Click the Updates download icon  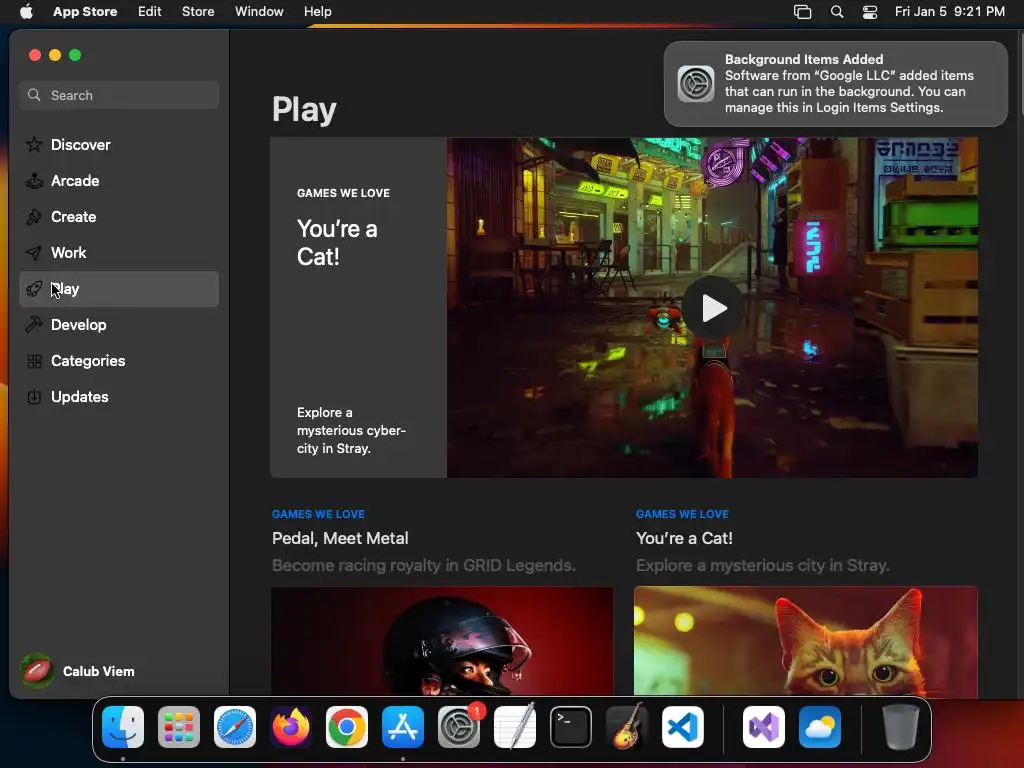pyautogui.click(x=34, y=396)
